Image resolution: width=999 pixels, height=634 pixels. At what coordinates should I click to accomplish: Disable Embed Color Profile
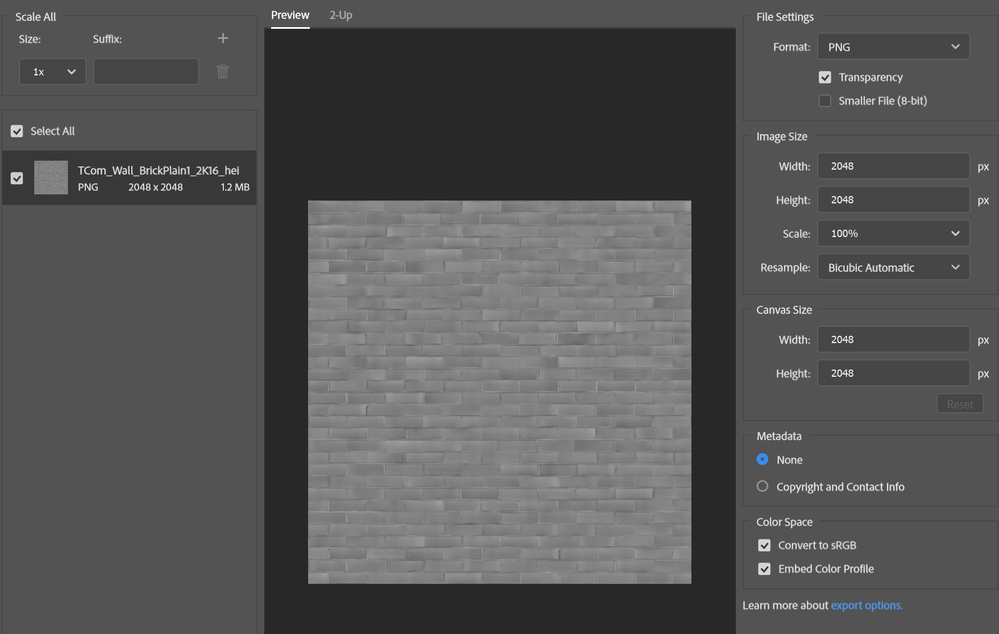764,568
